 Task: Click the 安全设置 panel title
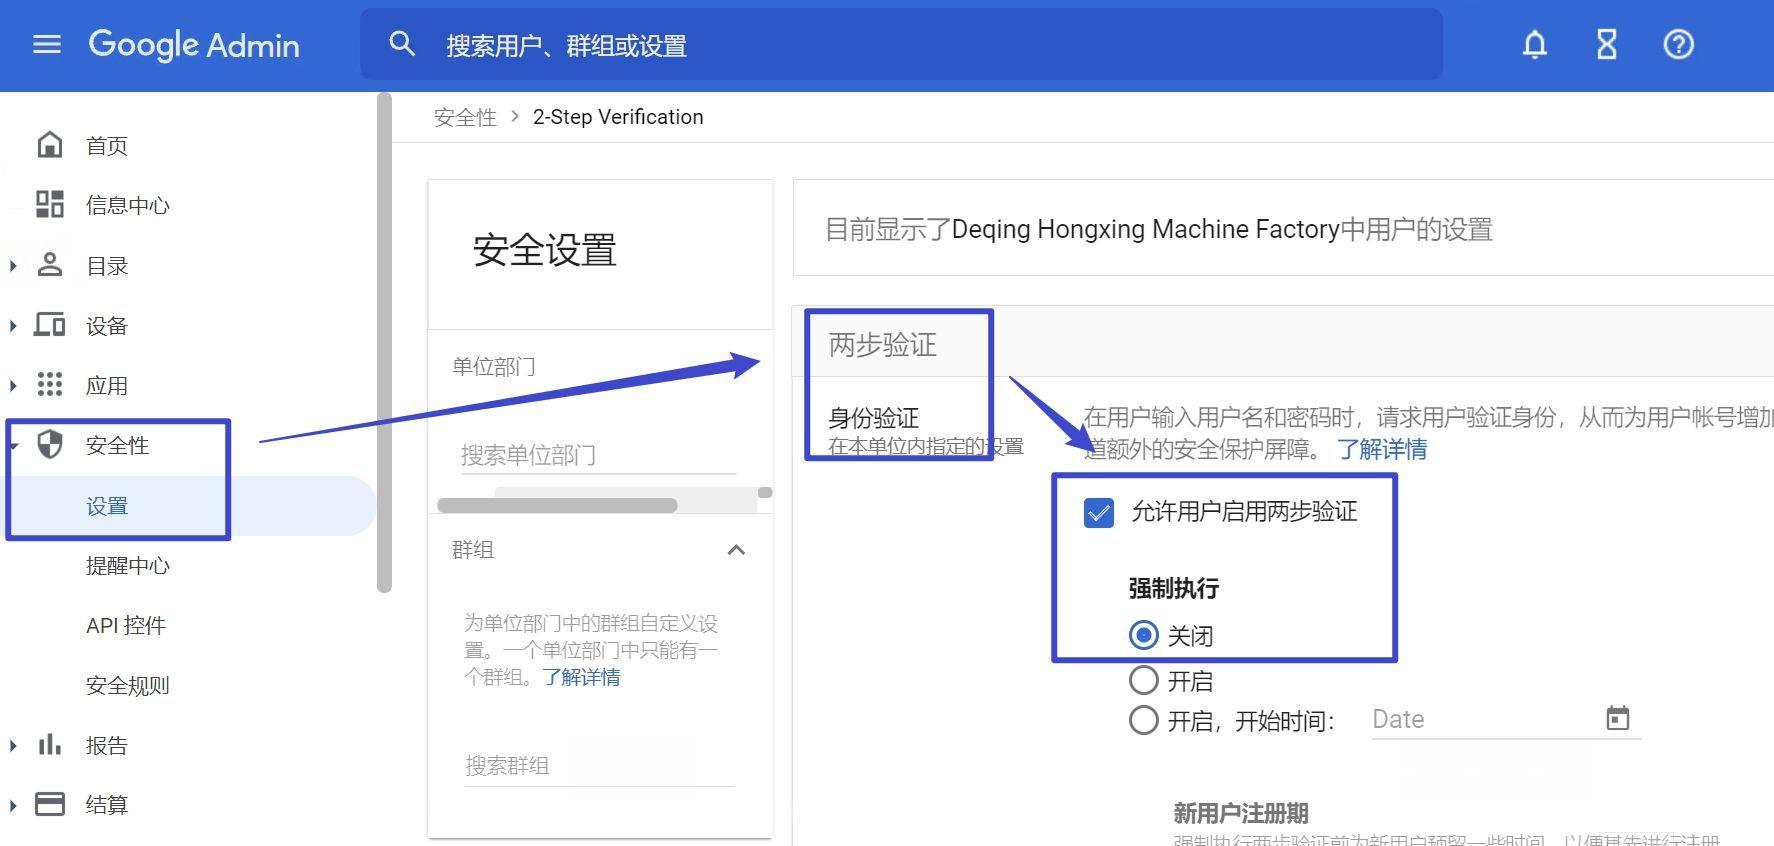pyautogui.click(x=545, y=250)
